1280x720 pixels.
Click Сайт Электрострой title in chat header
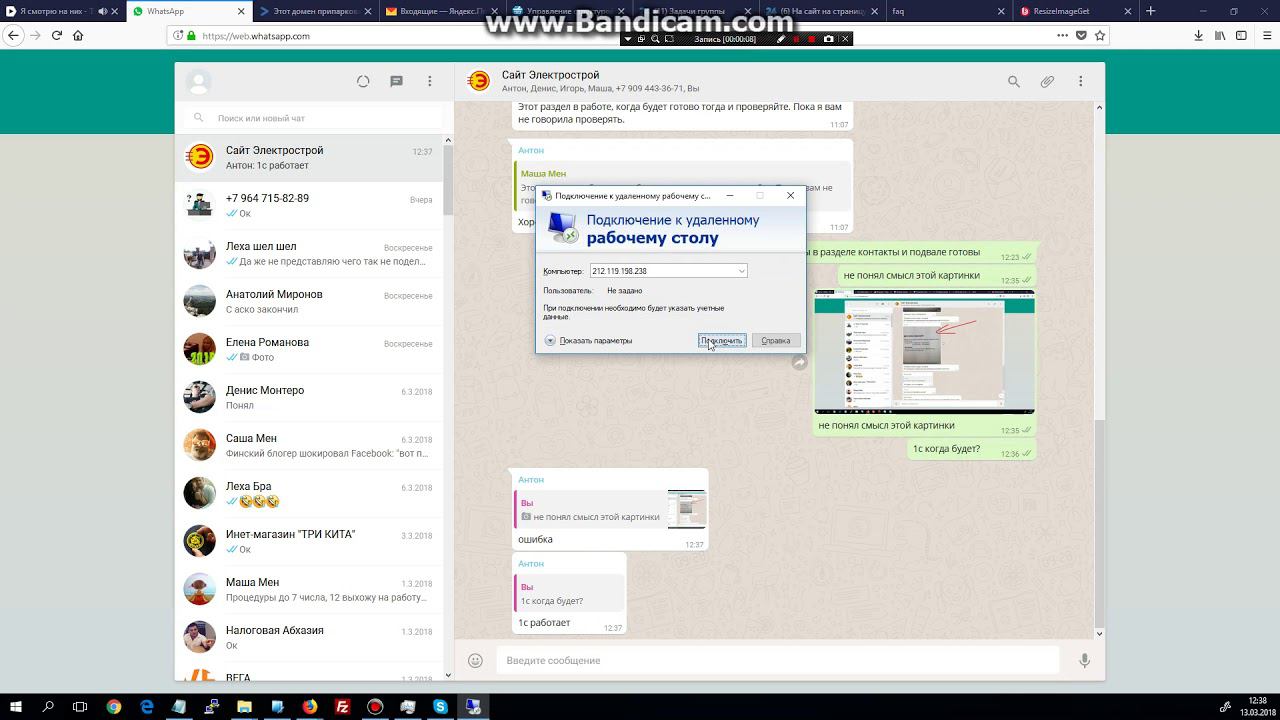(x=550, y=75)
